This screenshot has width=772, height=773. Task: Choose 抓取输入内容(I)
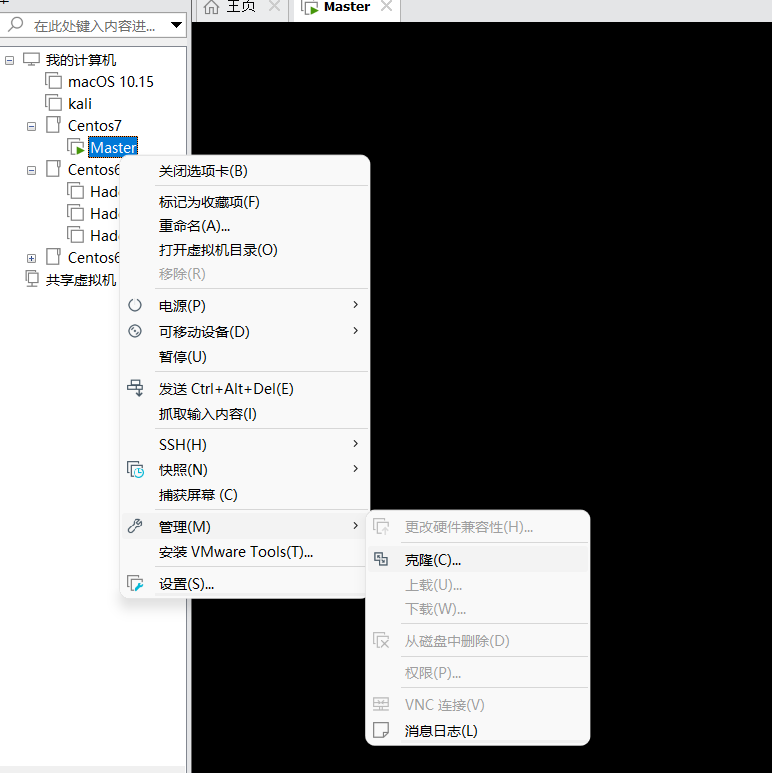point(245,414)
